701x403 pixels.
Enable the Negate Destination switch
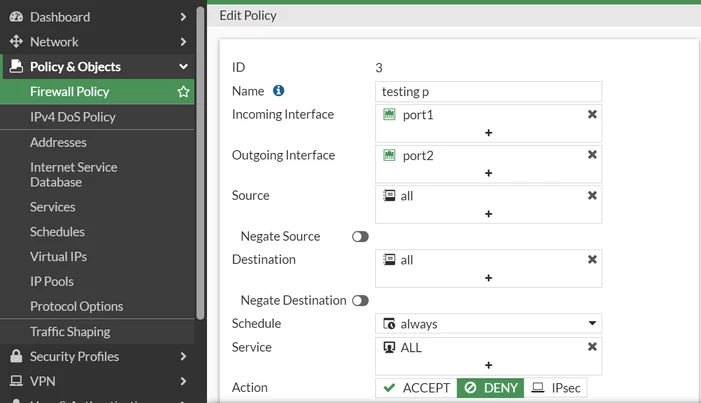coord(360,301)
